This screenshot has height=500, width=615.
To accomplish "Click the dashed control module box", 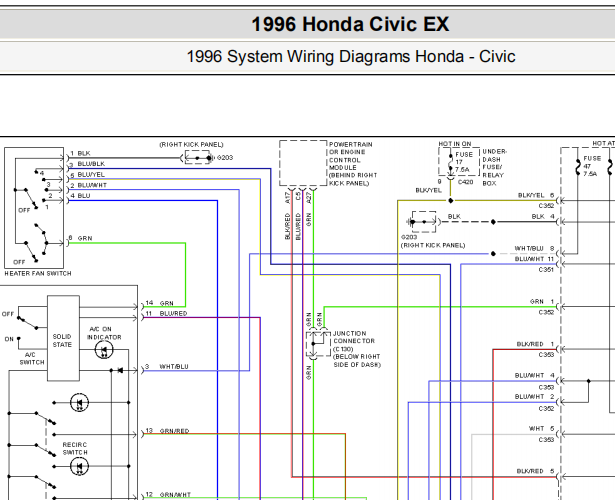I will click(x=303, y=163).
